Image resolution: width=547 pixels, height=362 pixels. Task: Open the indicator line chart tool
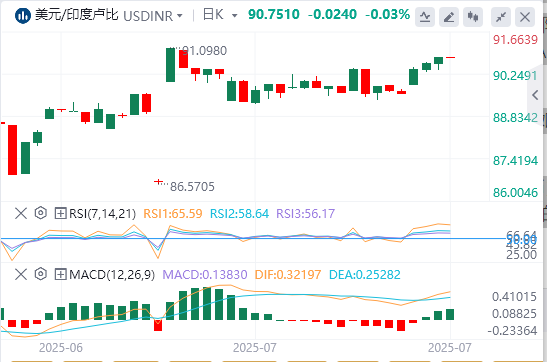425,16
